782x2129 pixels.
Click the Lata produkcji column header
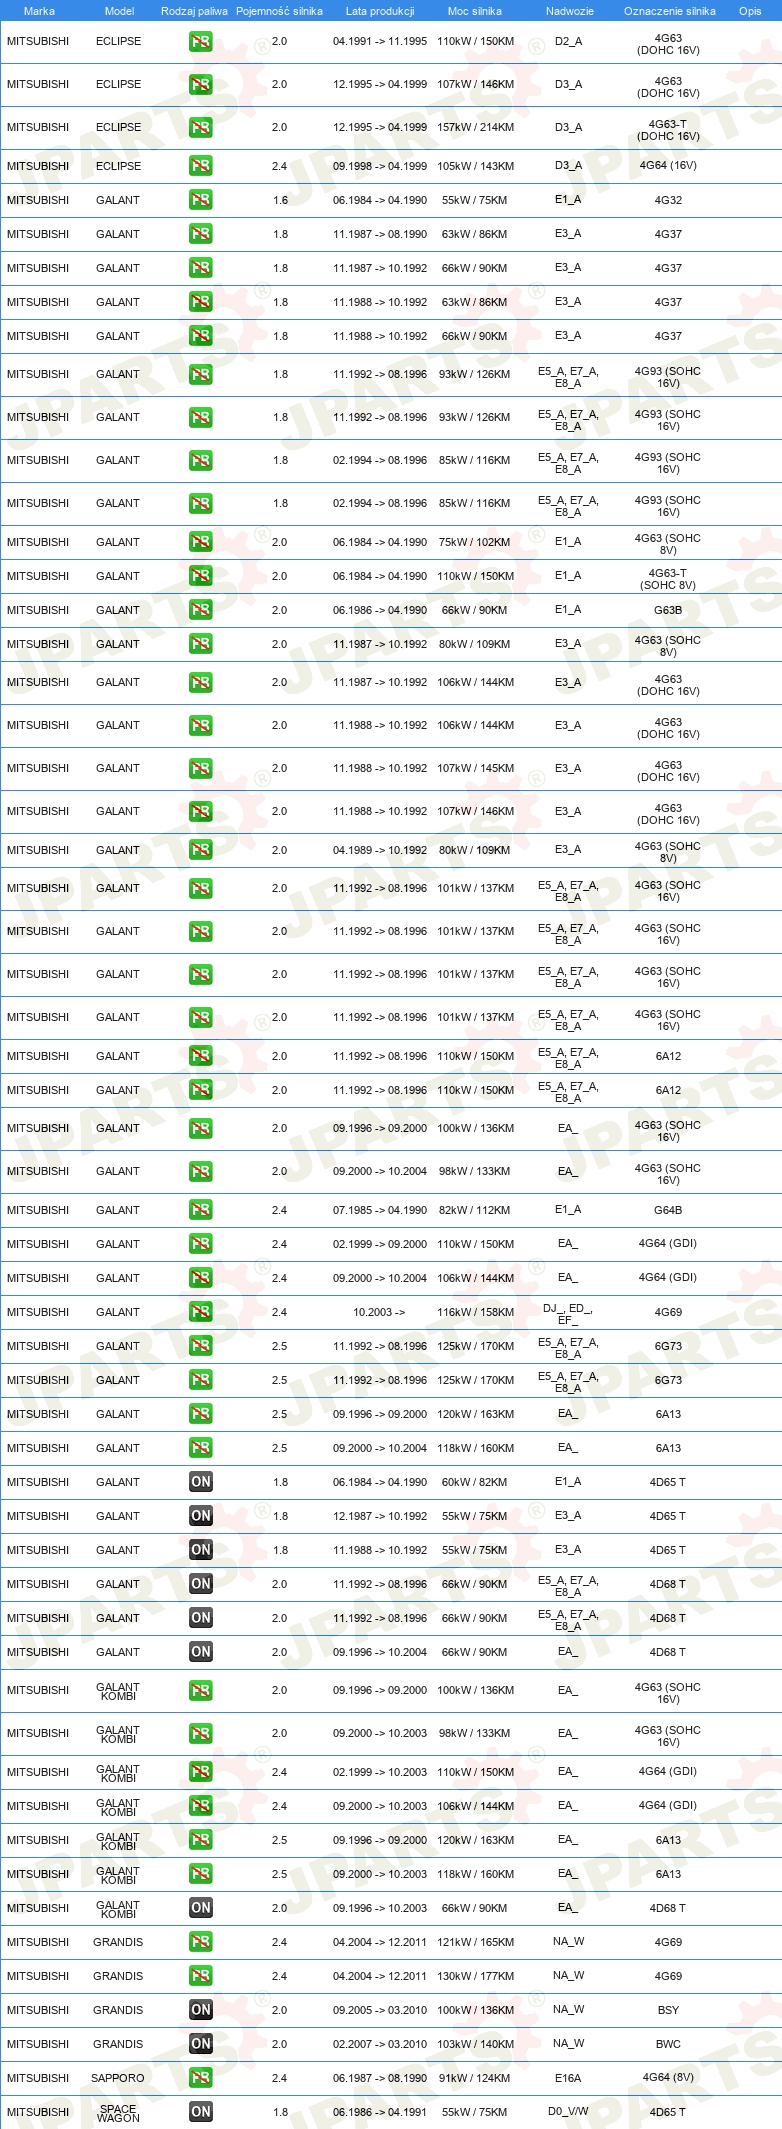pyautogui.click(x=380, y=11)
